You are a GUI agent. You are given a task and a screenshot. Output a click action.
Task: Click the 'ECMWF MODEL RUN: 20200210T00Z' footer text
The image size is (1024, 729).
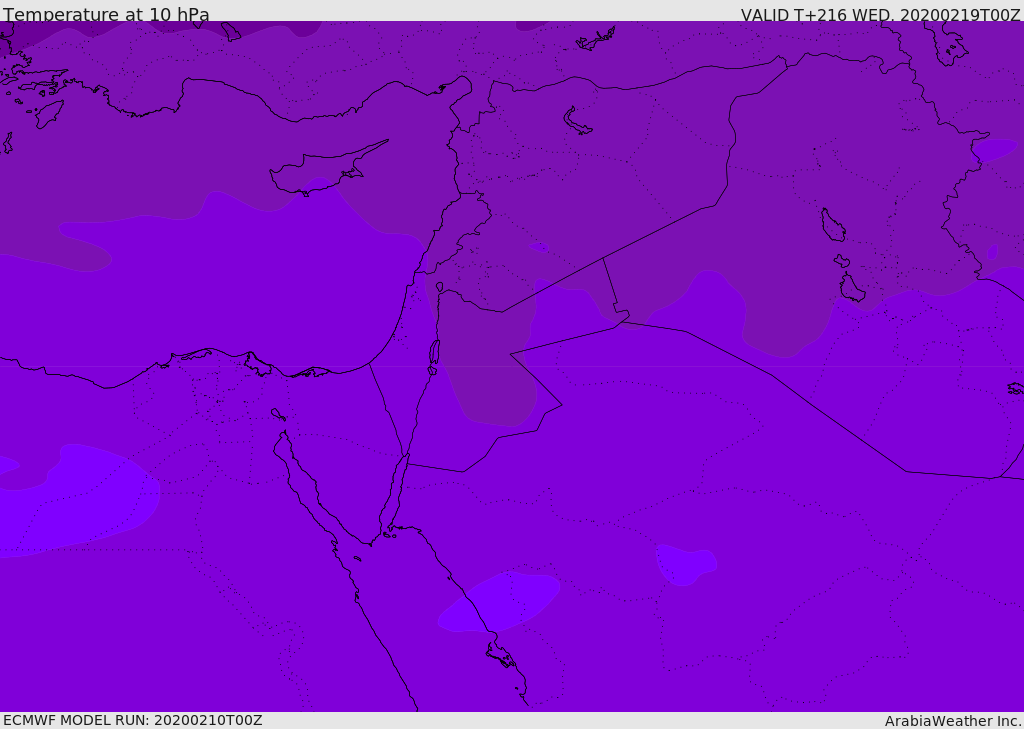point(133,720)
